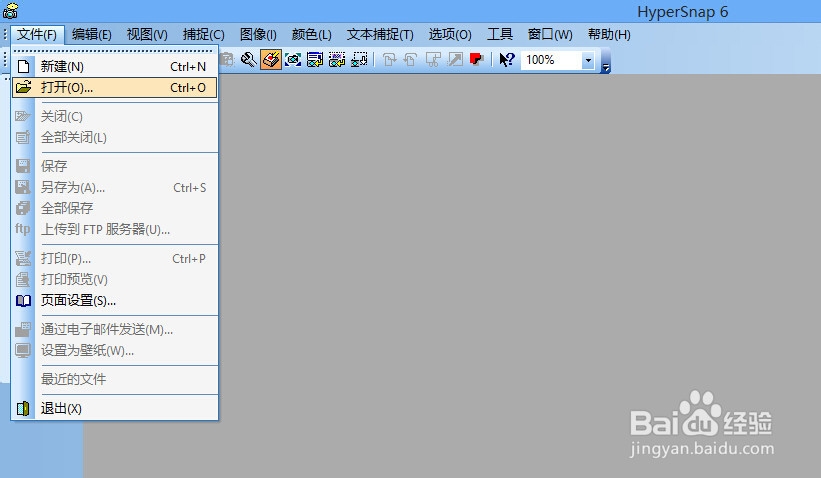The height and width of the screenshot is (478, 821).
Task: Click 打印(P)... menu entry
Action: tap(114, 259)
